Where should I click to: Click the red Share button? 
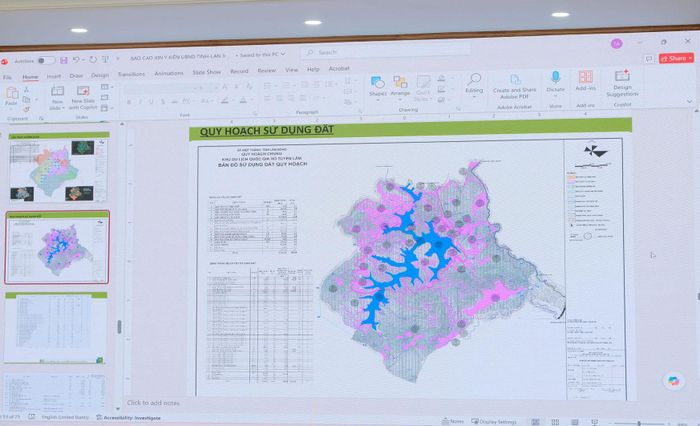[x=674, y=58]
